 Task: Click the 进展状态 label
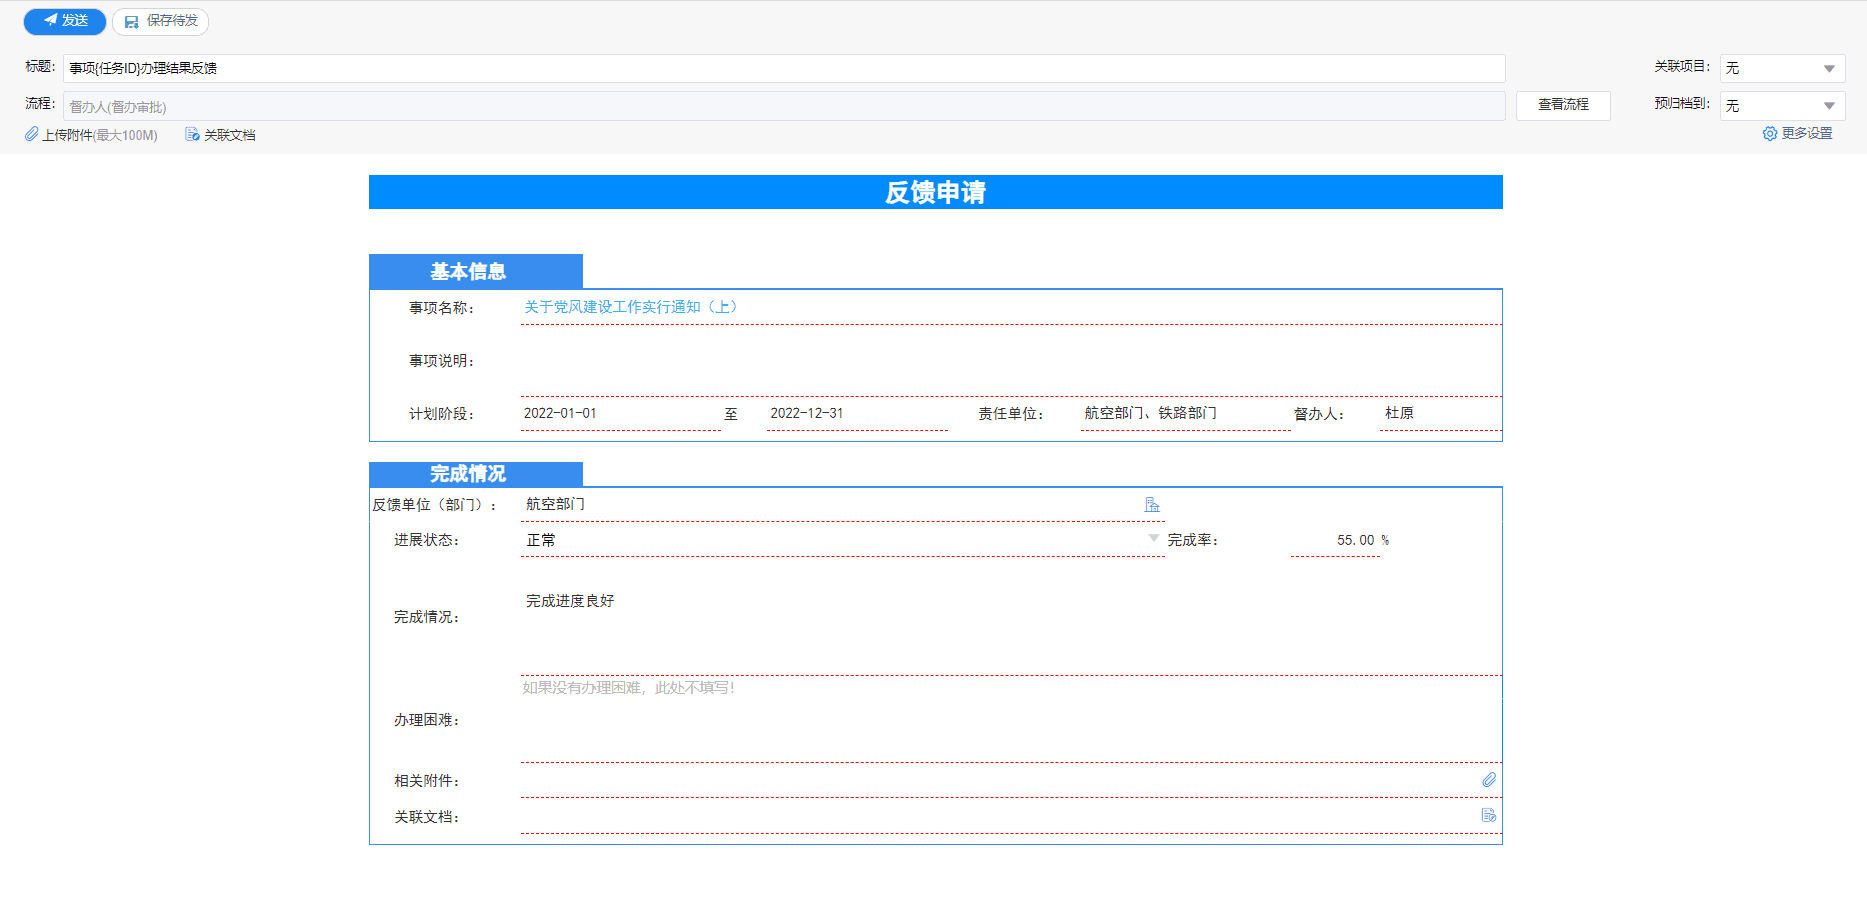[427, 540]
